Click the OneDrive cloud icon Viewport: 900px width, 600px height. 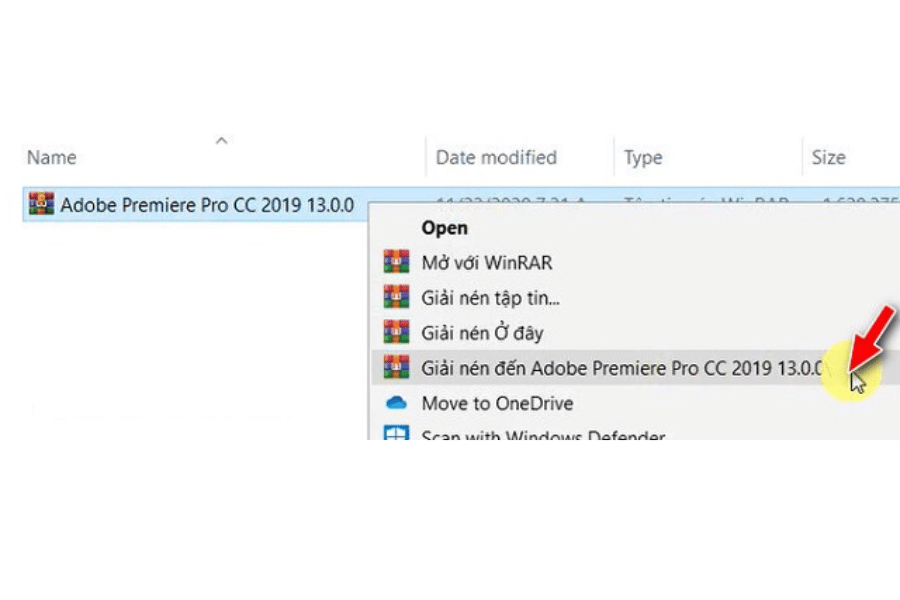pos(397,403)
